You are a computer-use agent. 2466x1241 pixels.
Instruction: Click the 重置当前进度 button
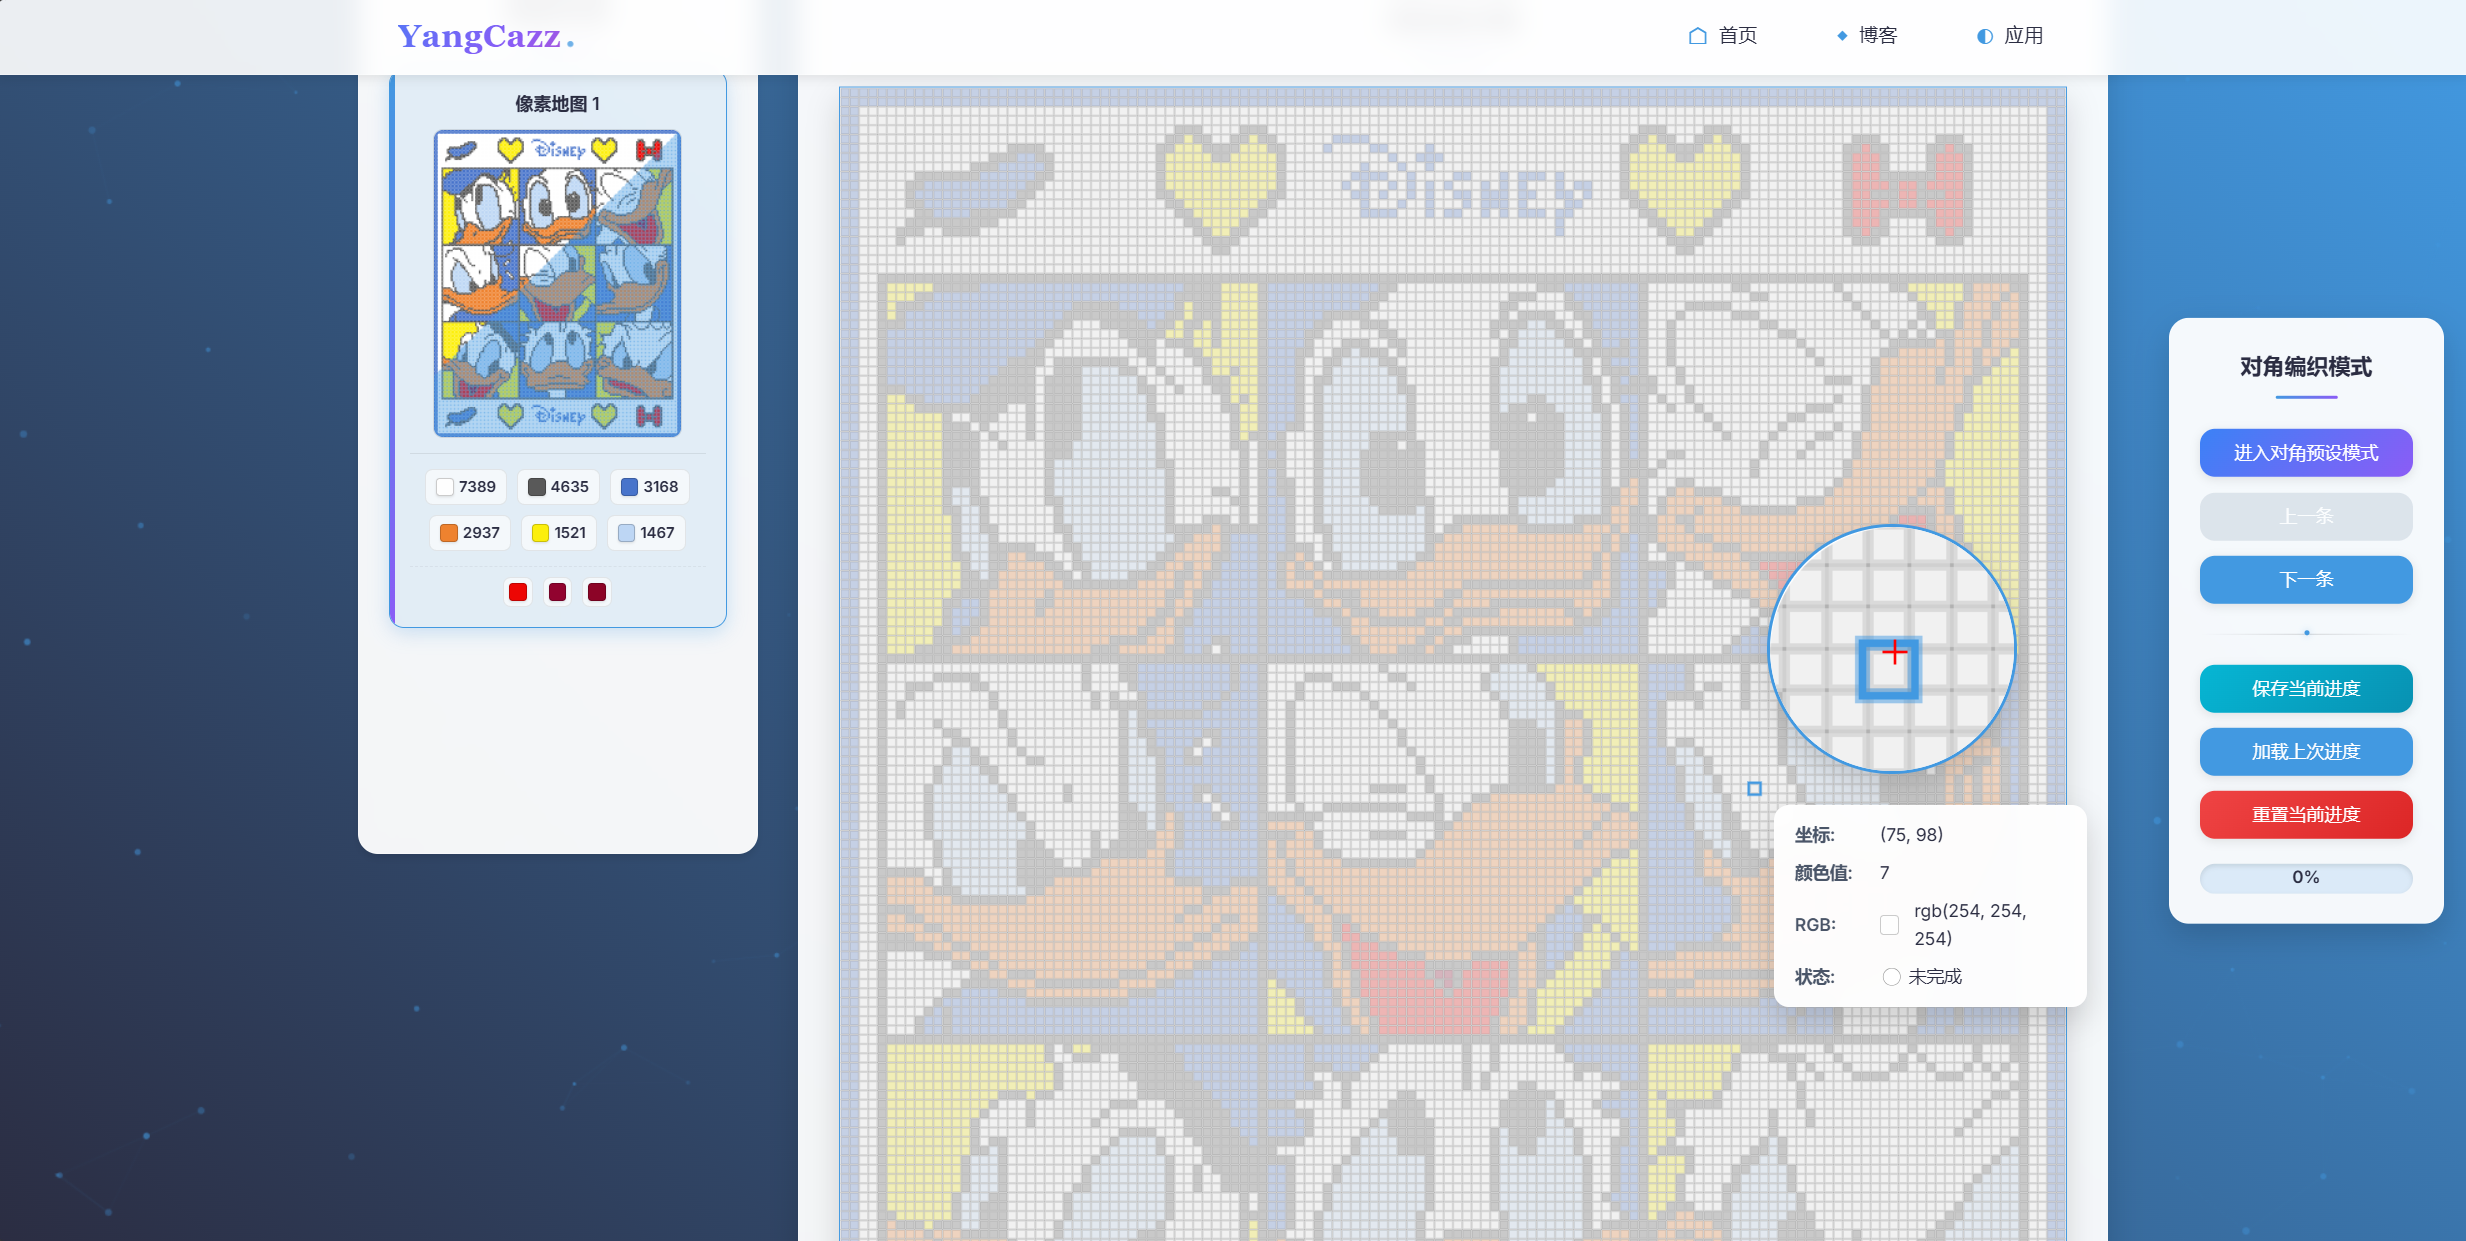click(2306, 814)
